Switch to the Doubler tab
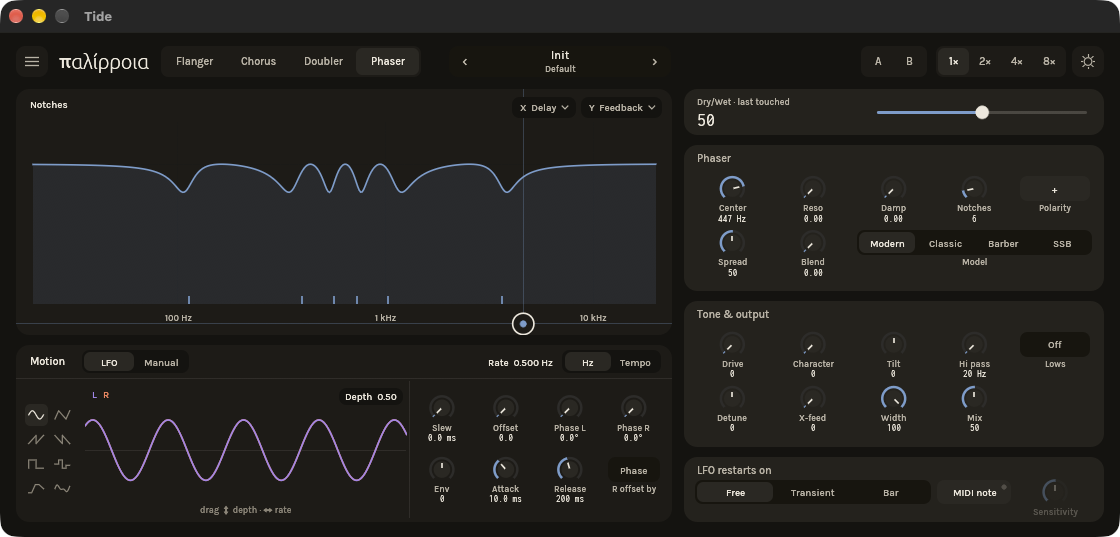The image size is (1120, 537). pyautogui.click(x=323, y=61)
